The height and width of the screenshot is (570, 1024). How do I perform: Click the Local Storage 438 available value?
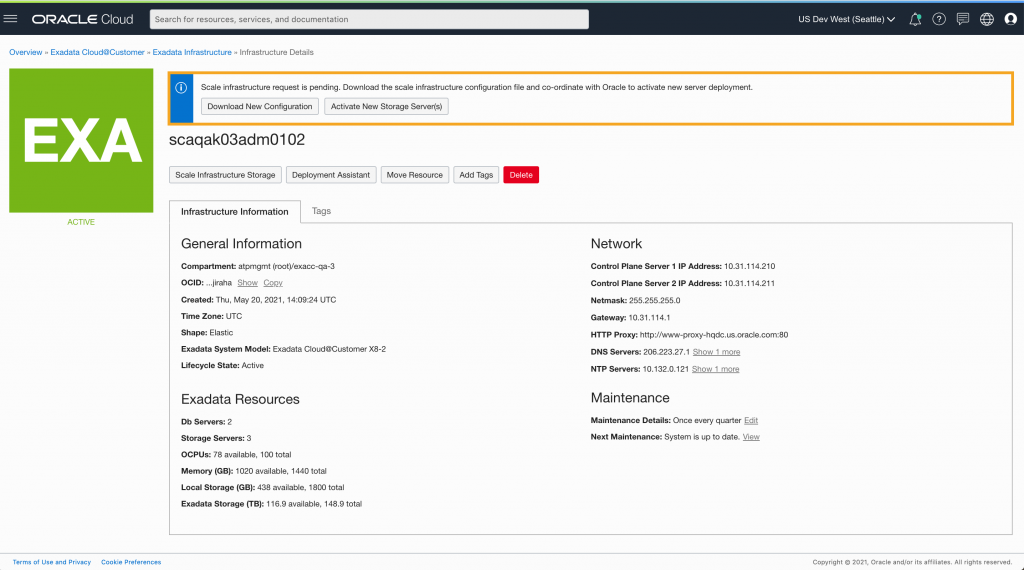pos(300,487)
